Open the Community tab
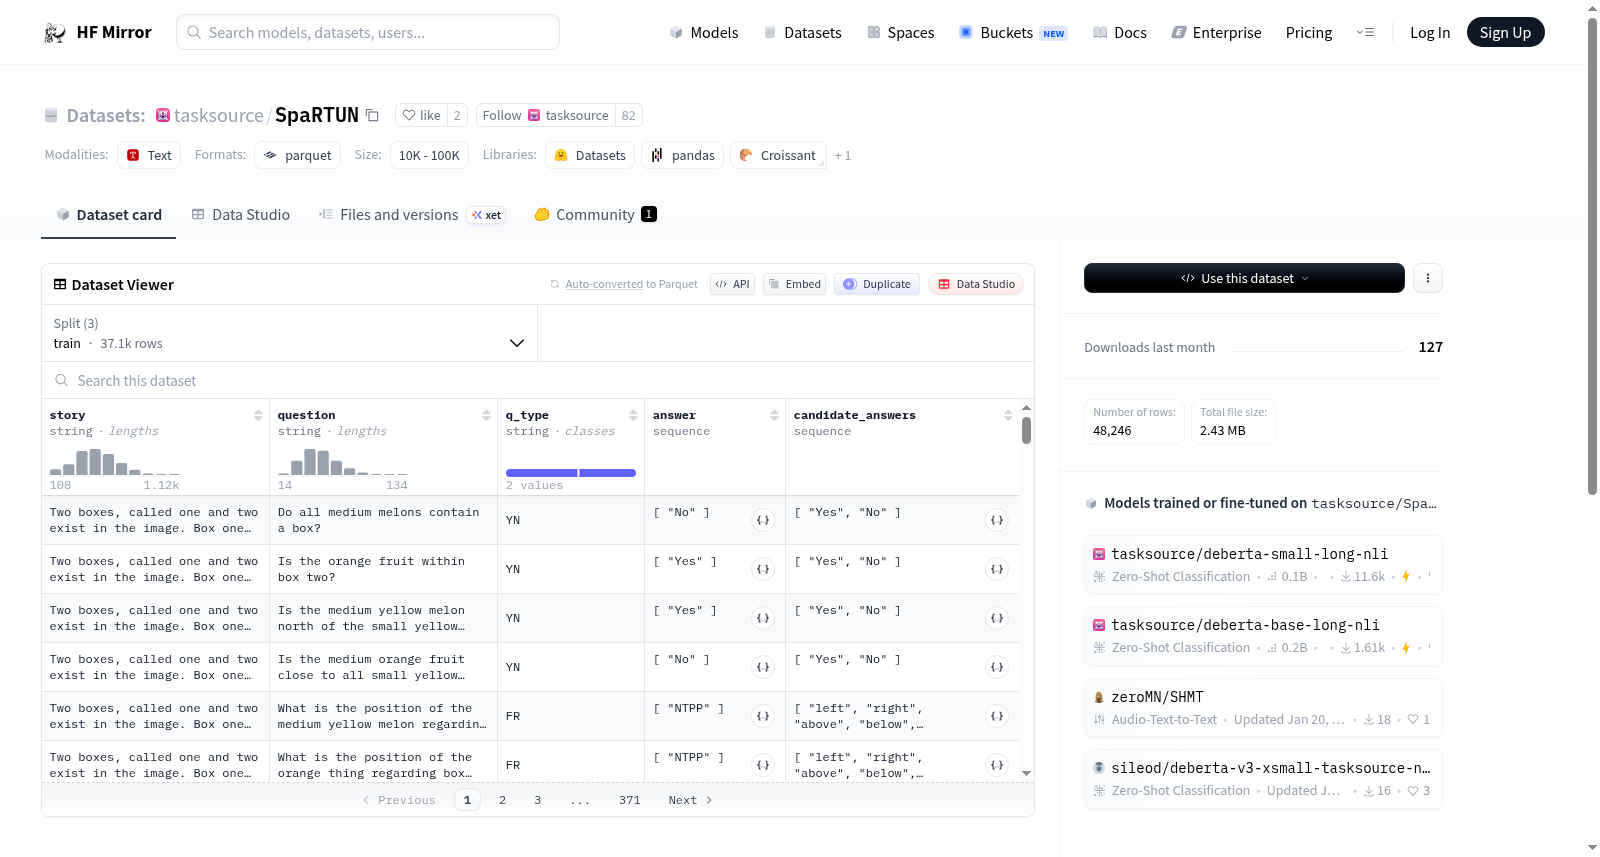The height and width of the screenshot is (857, 1600). pyautogui.click(x=596, y=215)
